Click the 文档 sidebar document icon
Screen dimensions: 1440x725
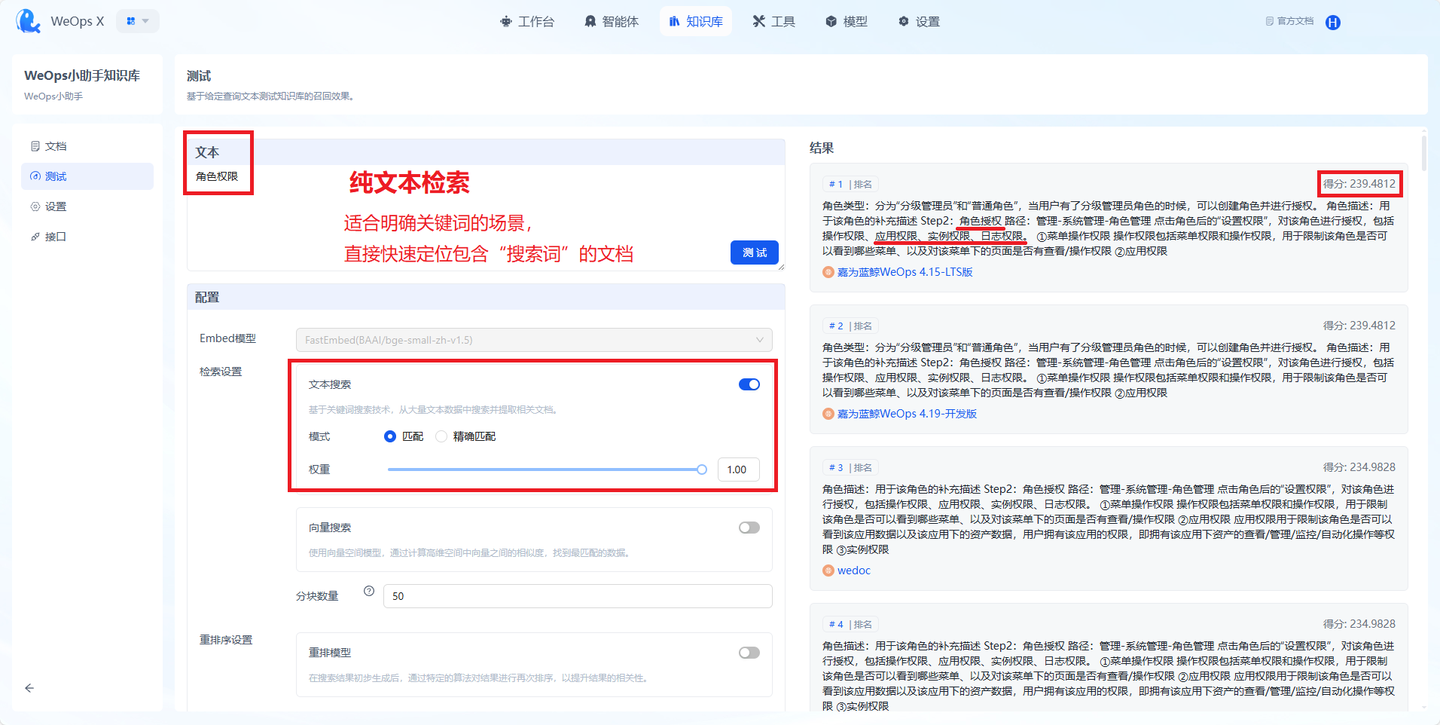pyautogui.click(x=36, y=146)
